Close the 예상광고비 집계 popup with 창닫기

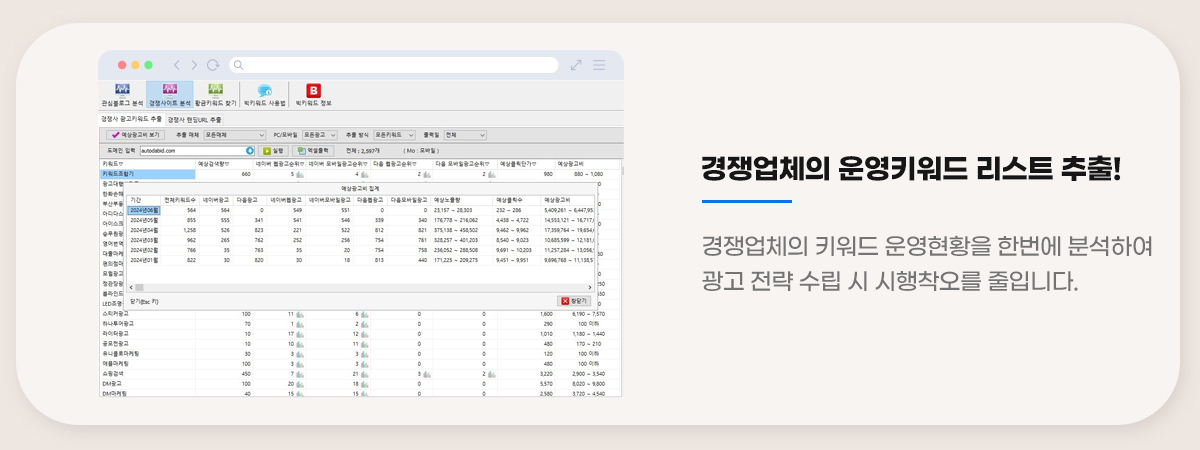click(574, 300)
